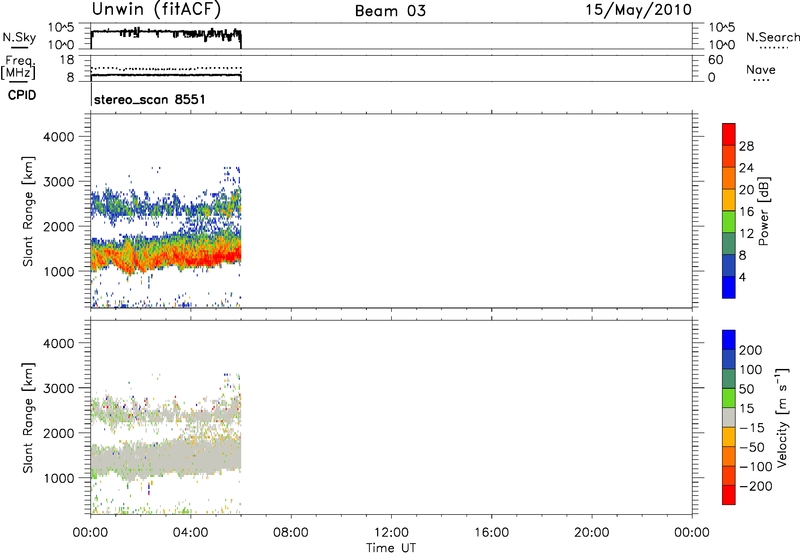Click the 'CPID' row label

click(x=22, y=95)
